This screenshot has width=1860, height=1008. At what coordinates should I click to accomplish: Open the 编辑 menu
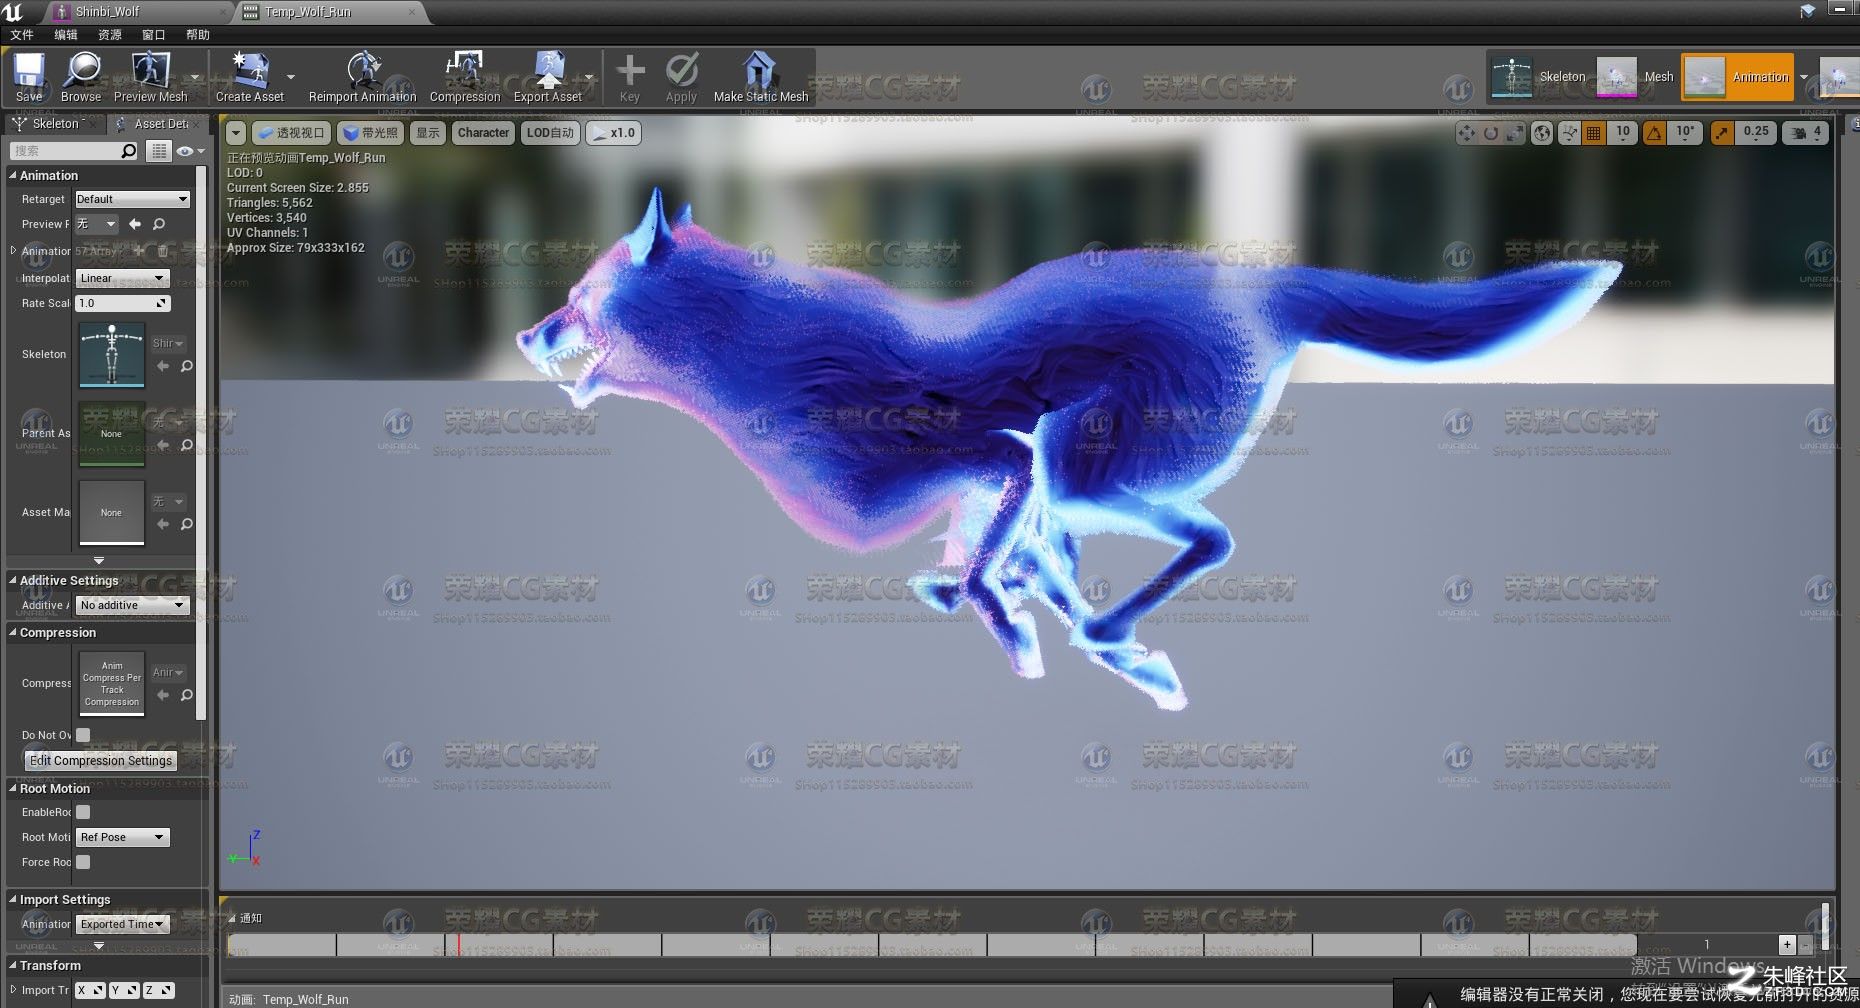point(66,34)
